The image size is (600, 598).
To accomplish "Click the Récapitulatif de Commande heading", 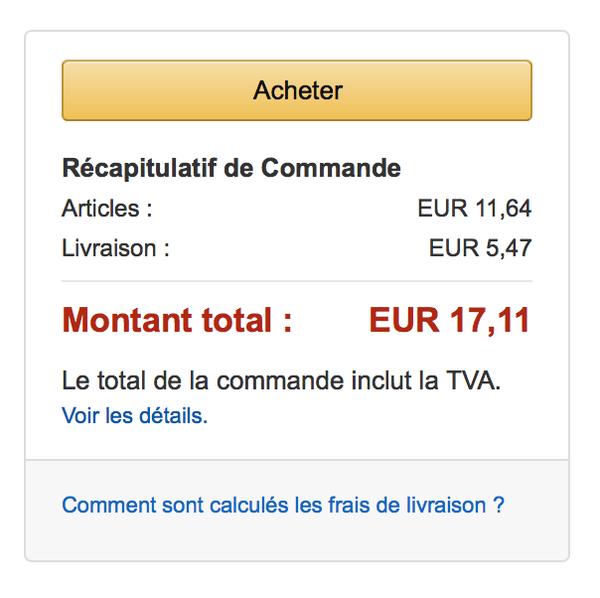I will (231, 168).
